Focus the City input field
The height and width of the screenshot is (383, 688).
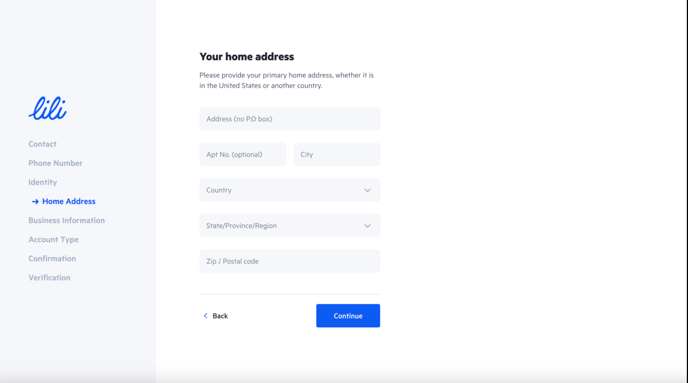click(337, 154)
